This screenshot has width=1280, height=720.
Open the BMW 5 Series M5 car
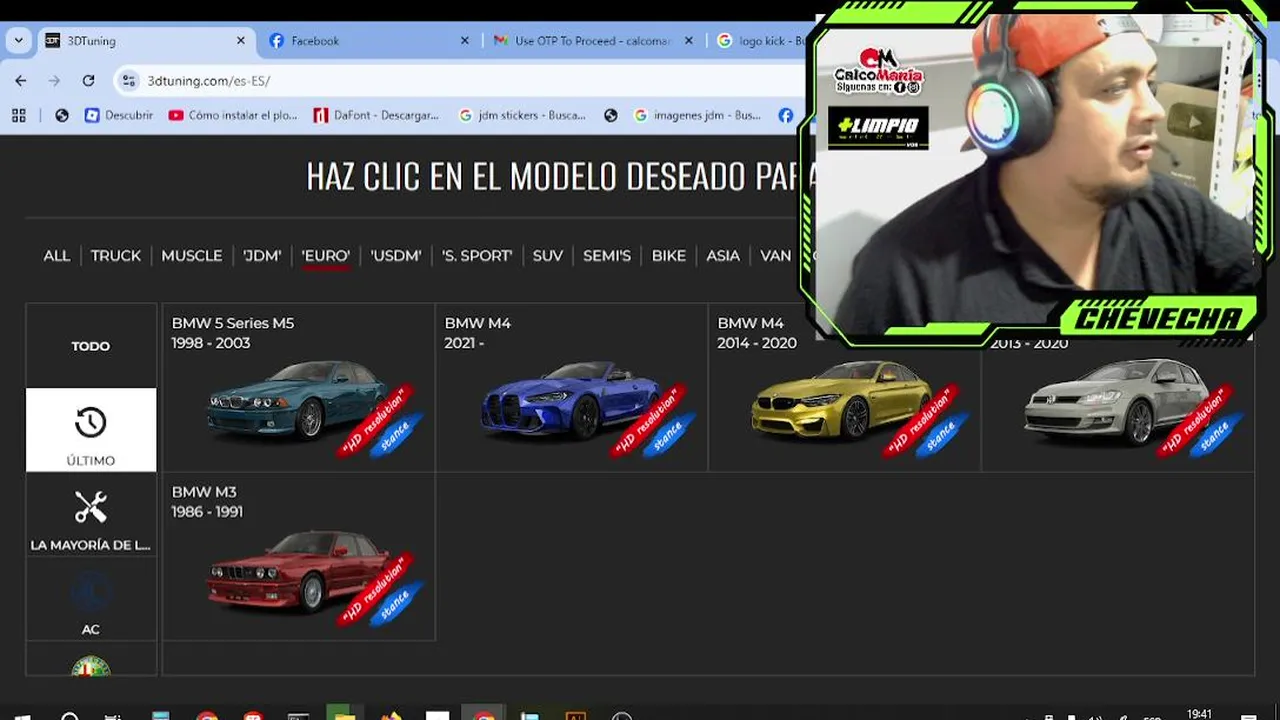pos(298,387)
